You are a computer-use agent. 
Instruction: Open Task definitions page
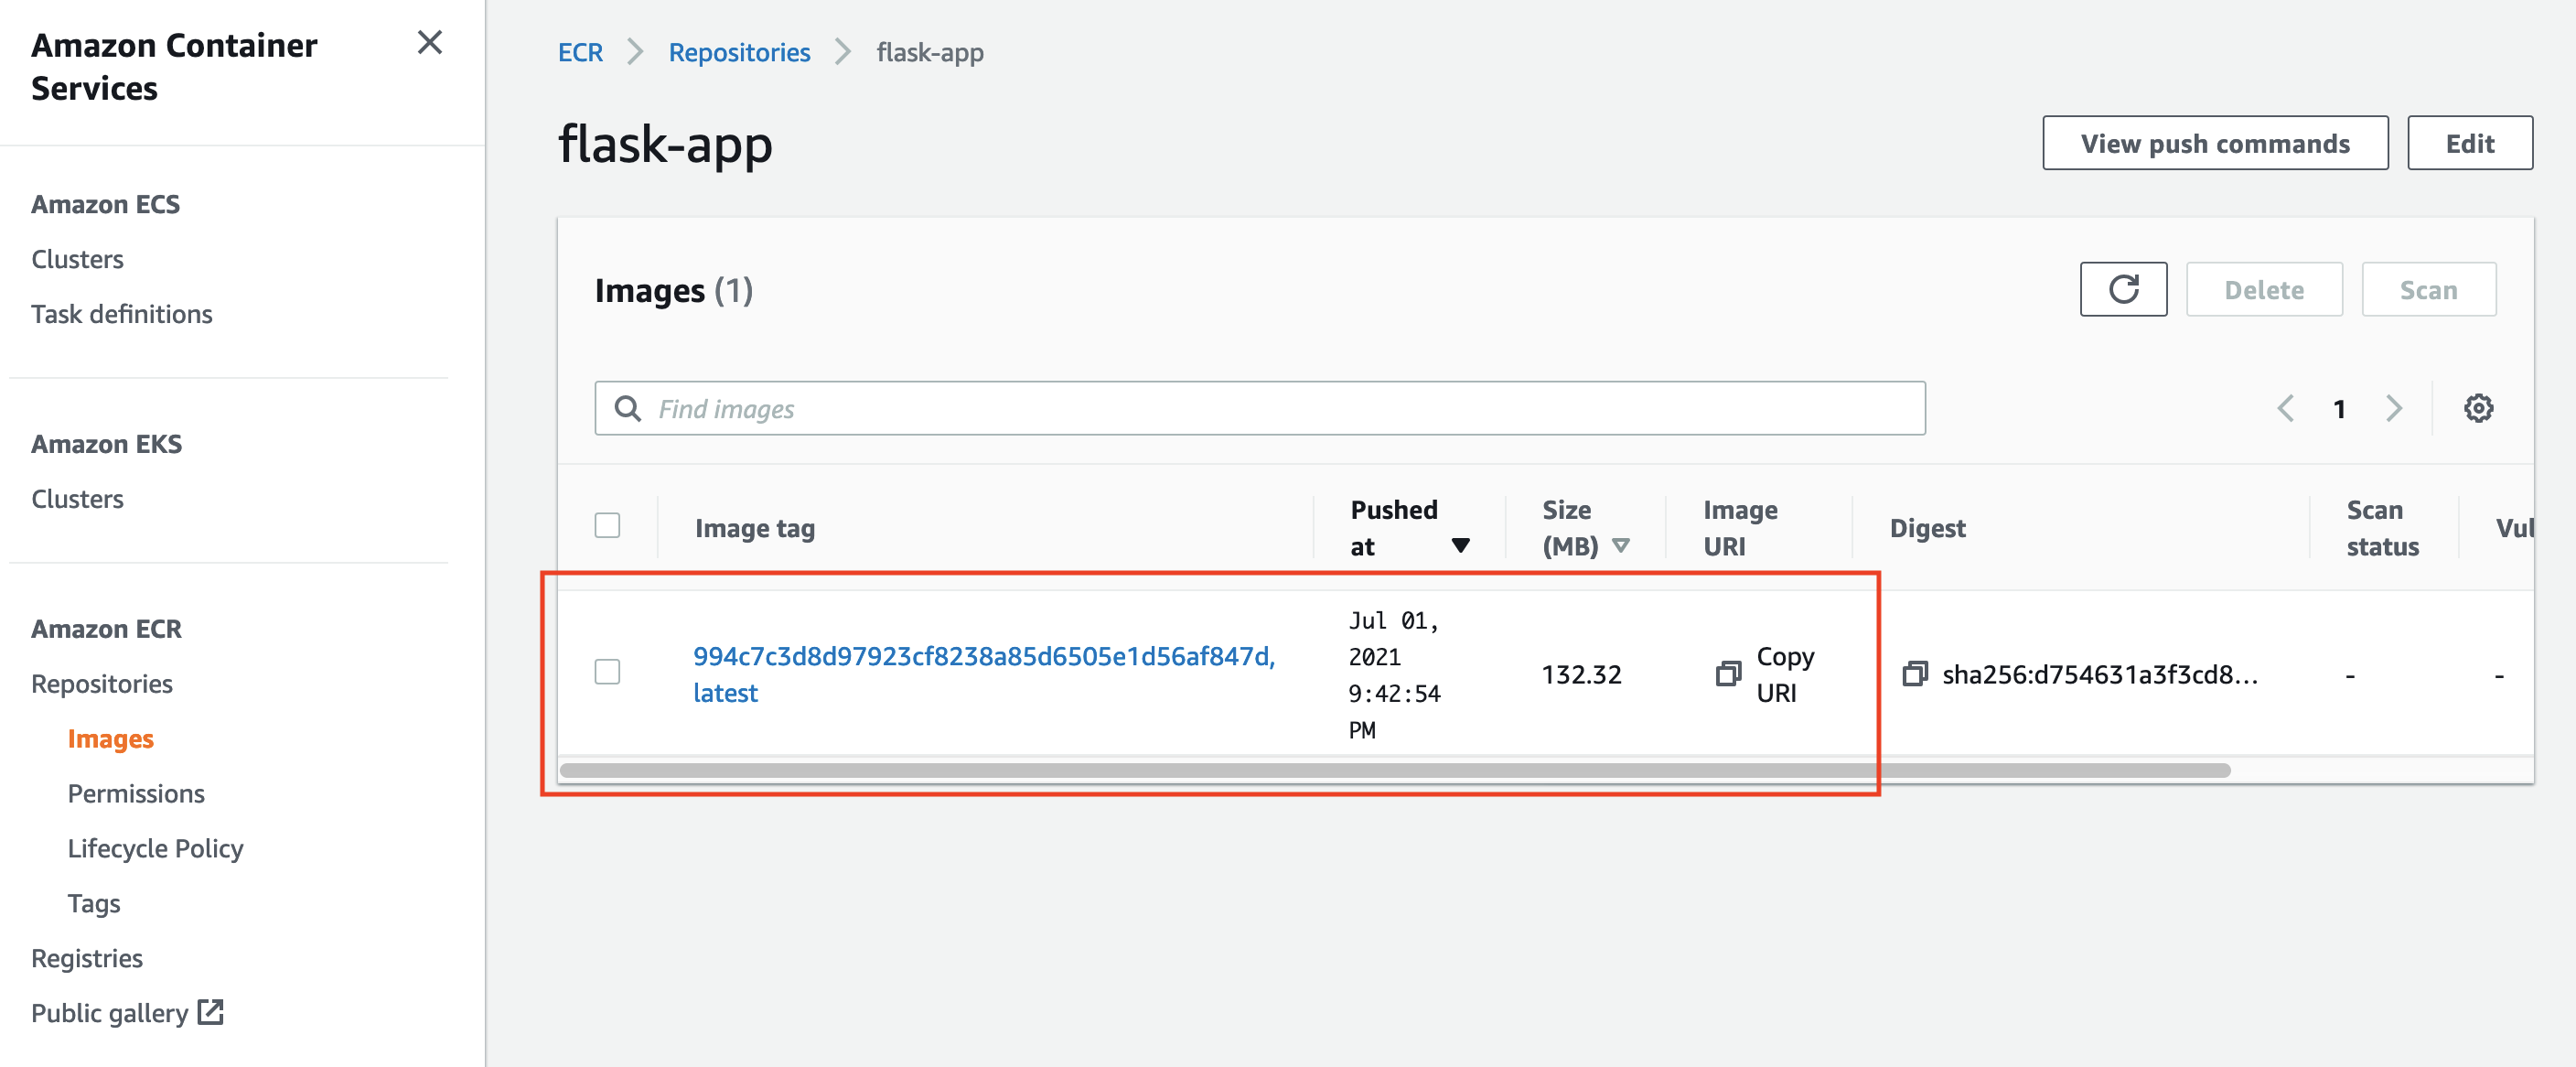tap(122, 314)
